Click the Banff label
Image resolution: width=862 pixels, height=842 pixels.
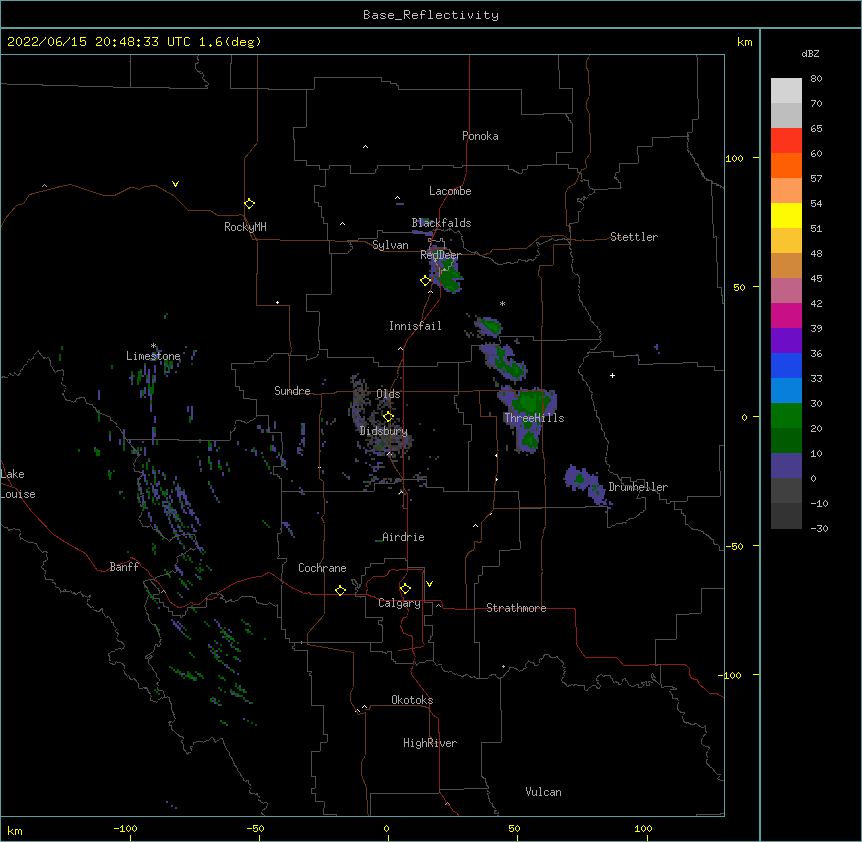click(124, 567)
